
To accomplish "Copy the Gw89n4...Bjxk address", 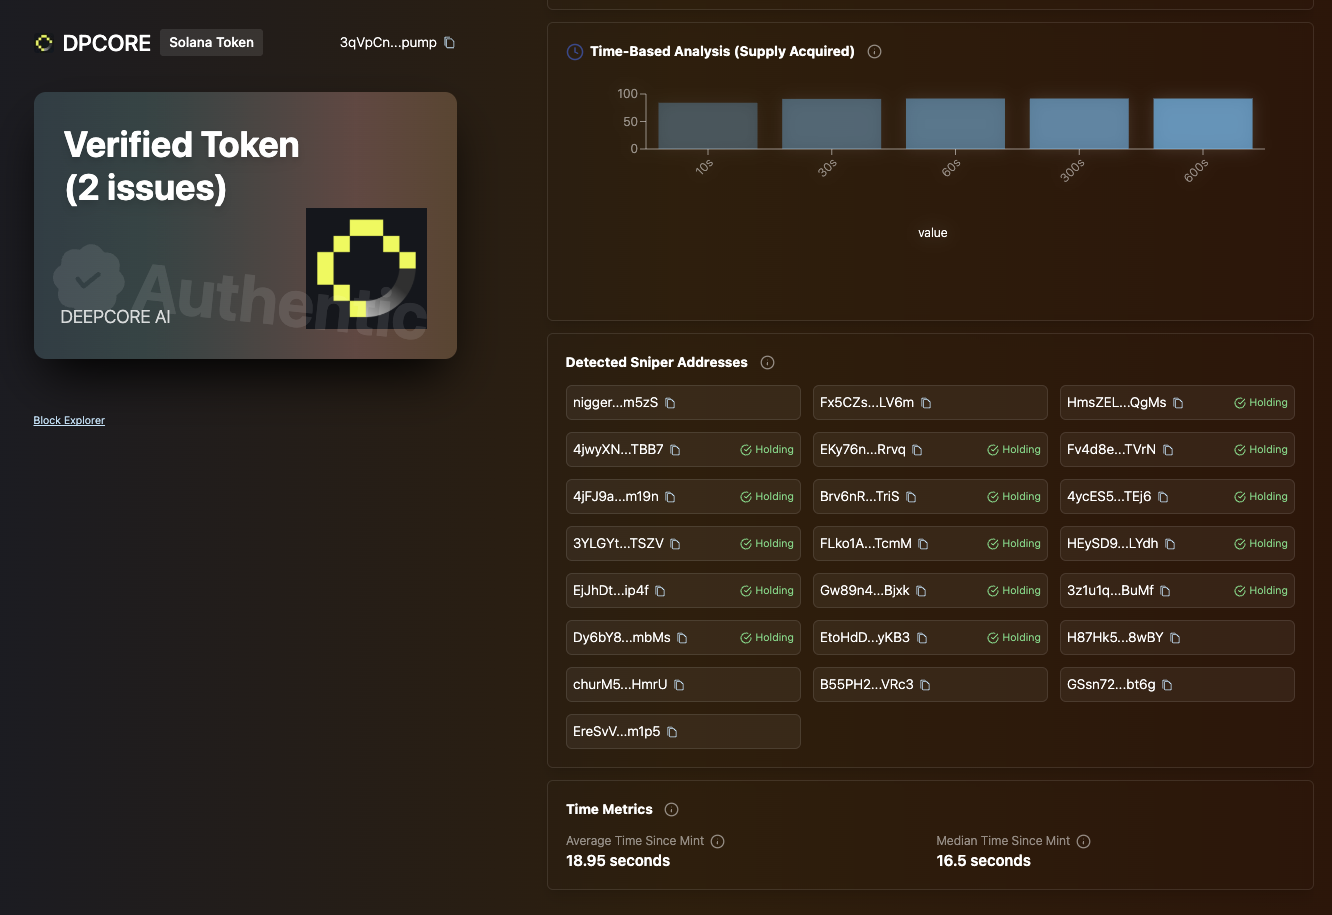I will point(921,591).
